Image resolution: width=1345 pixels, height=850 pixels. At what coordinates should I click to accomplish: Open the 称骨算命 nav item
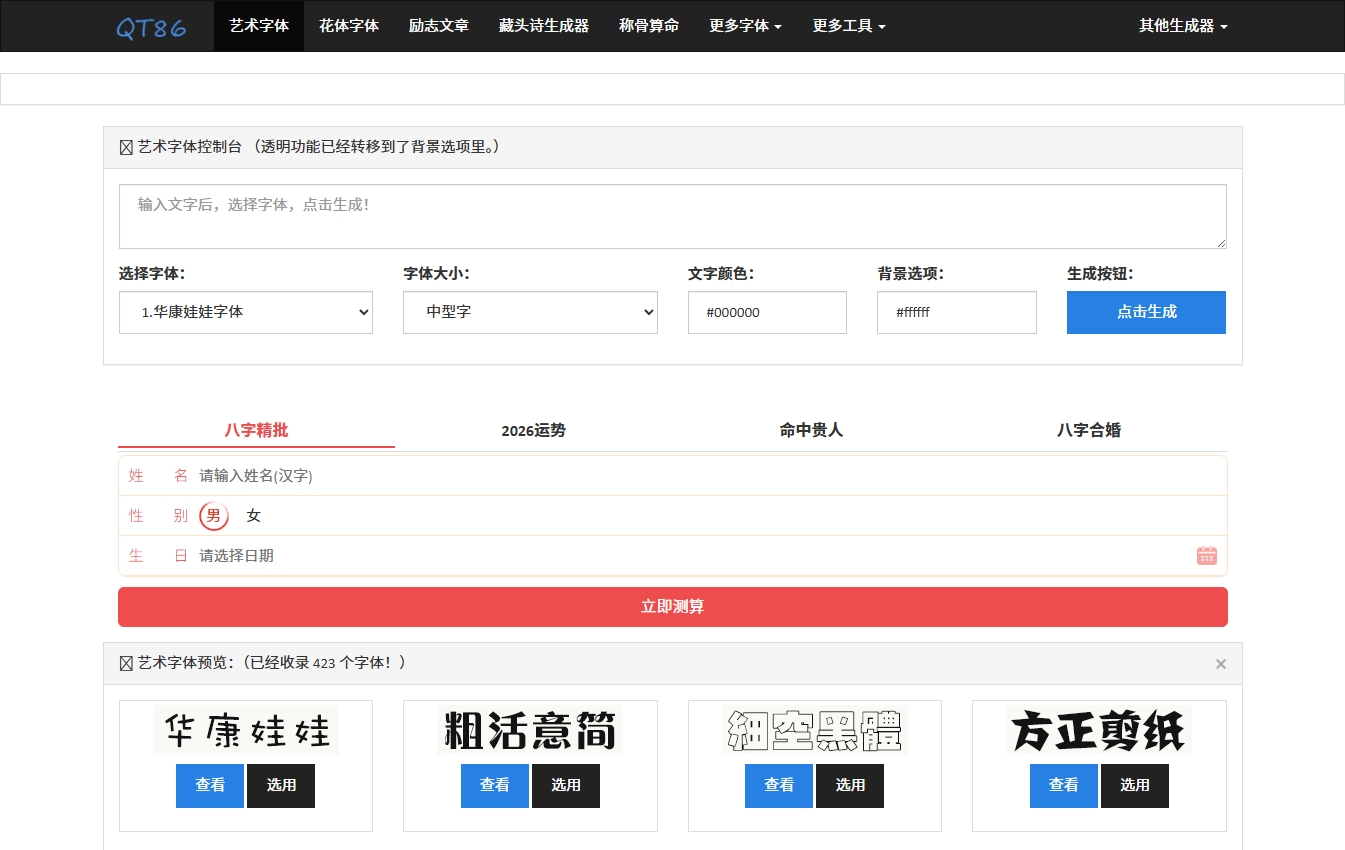(x=649, y=26)
